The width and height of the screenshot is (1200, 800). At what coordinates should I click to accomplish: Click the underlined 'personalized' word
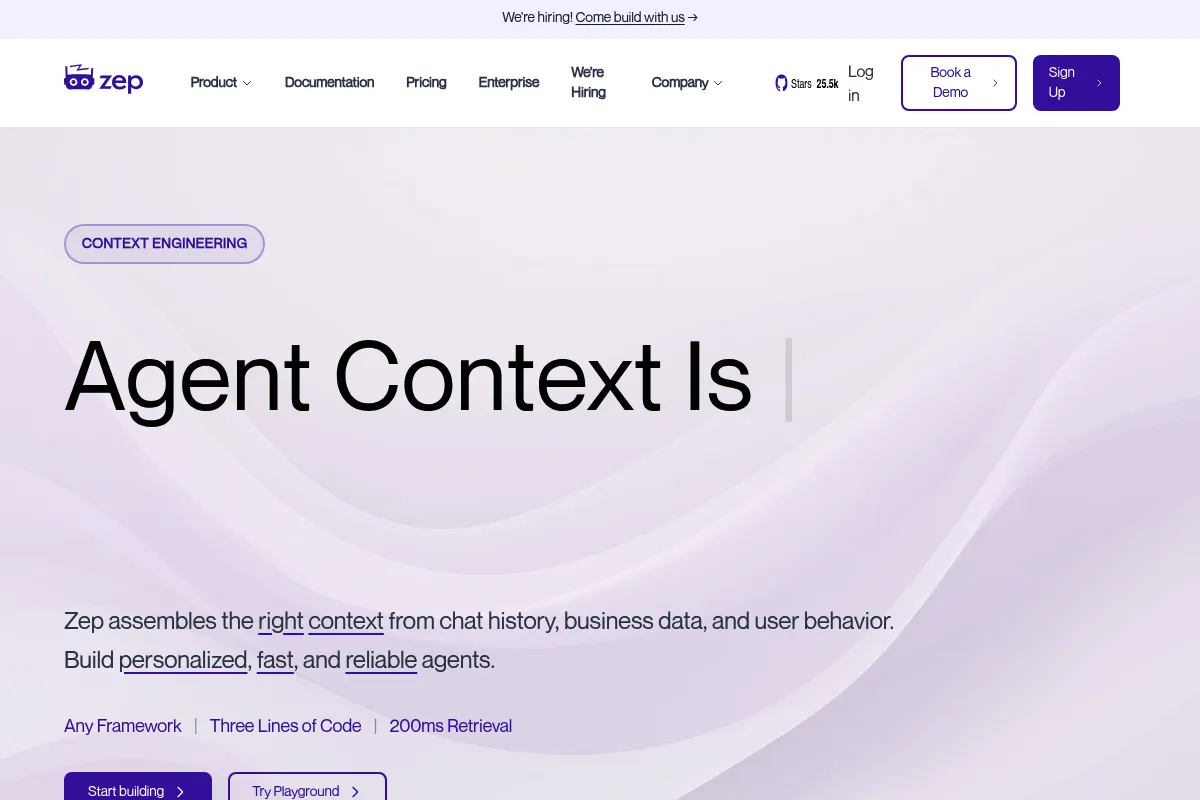coord(183,661)
